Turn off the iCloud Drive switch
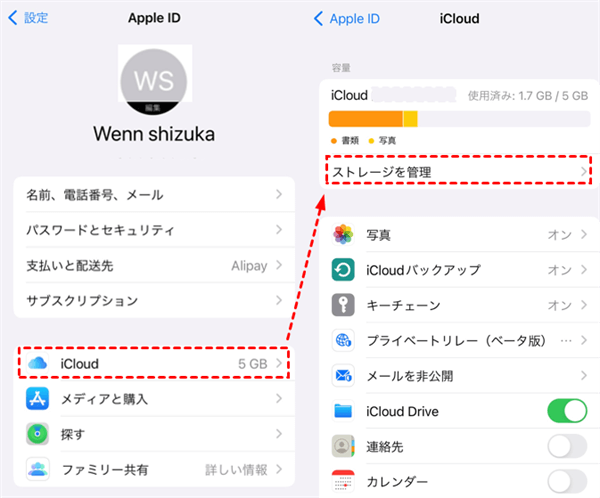This screenshot has height=498, width=600. [x=567, y=411]
